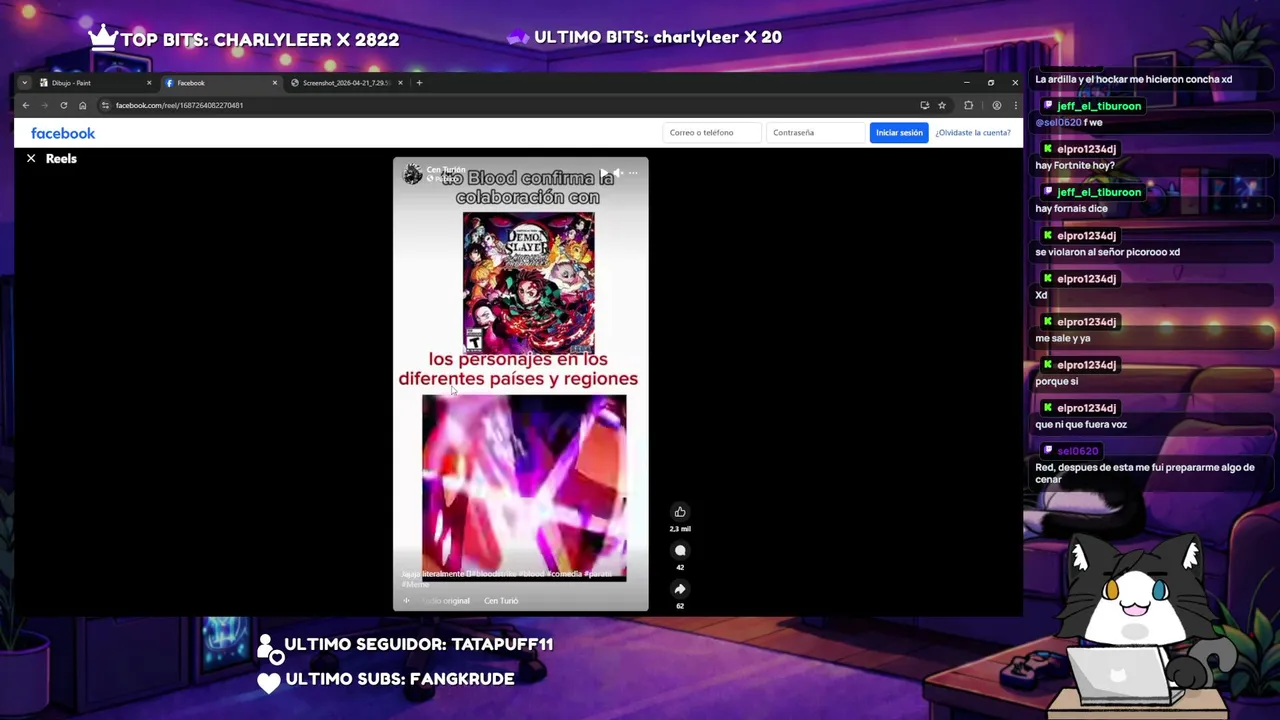Share the reel with the arrow icon
The image size is (1280, 720).
pos(680,589)
